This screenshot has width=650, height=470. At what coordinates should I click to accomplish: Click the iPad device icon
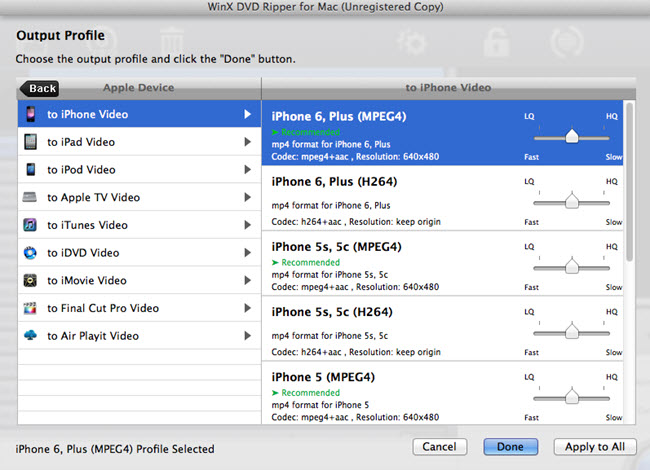pos(31,142)
